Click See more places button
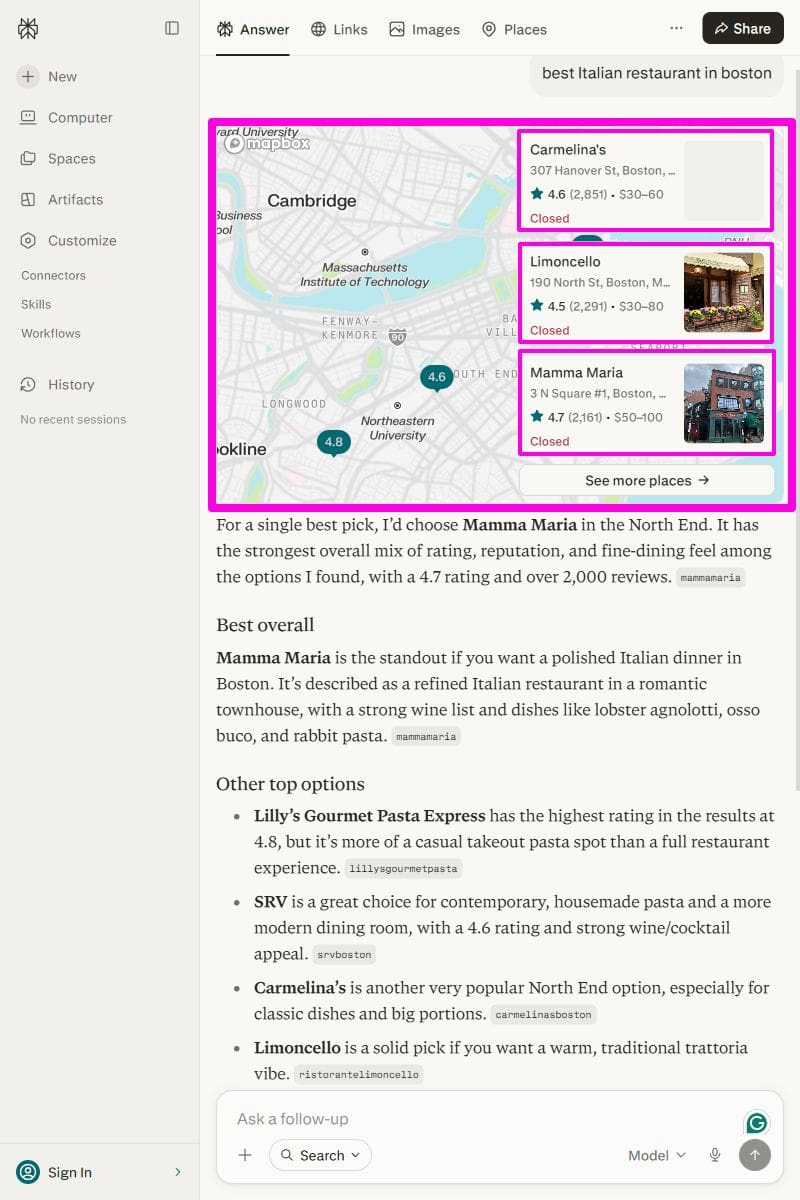Viewport: 800px width, 1200px height. [647, 480]
